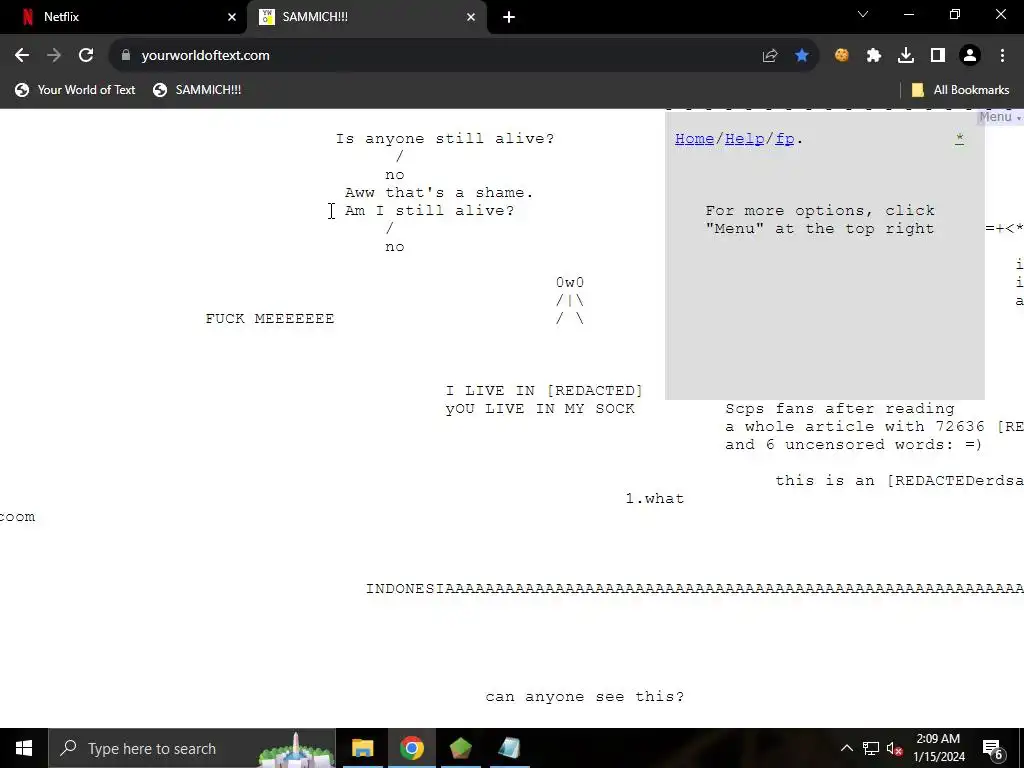
Task: Open the clock showing 2:09 AM
Action: (938, 748)
